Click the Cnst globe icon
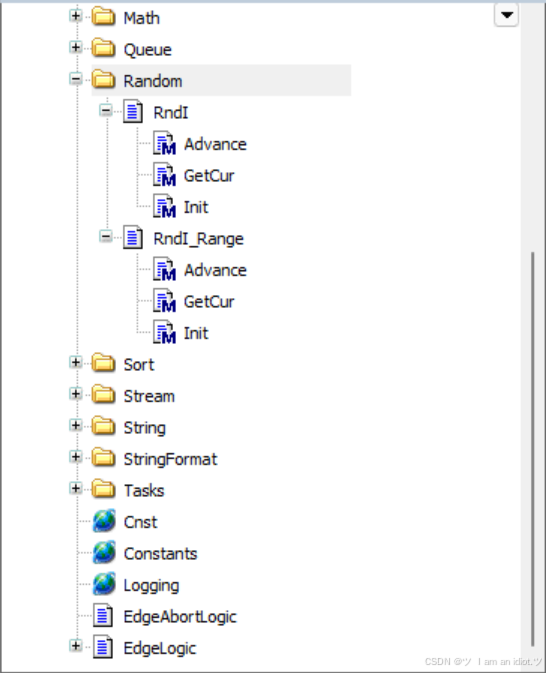The height and width of the screenshot is (673, 546). click(104, 521)
